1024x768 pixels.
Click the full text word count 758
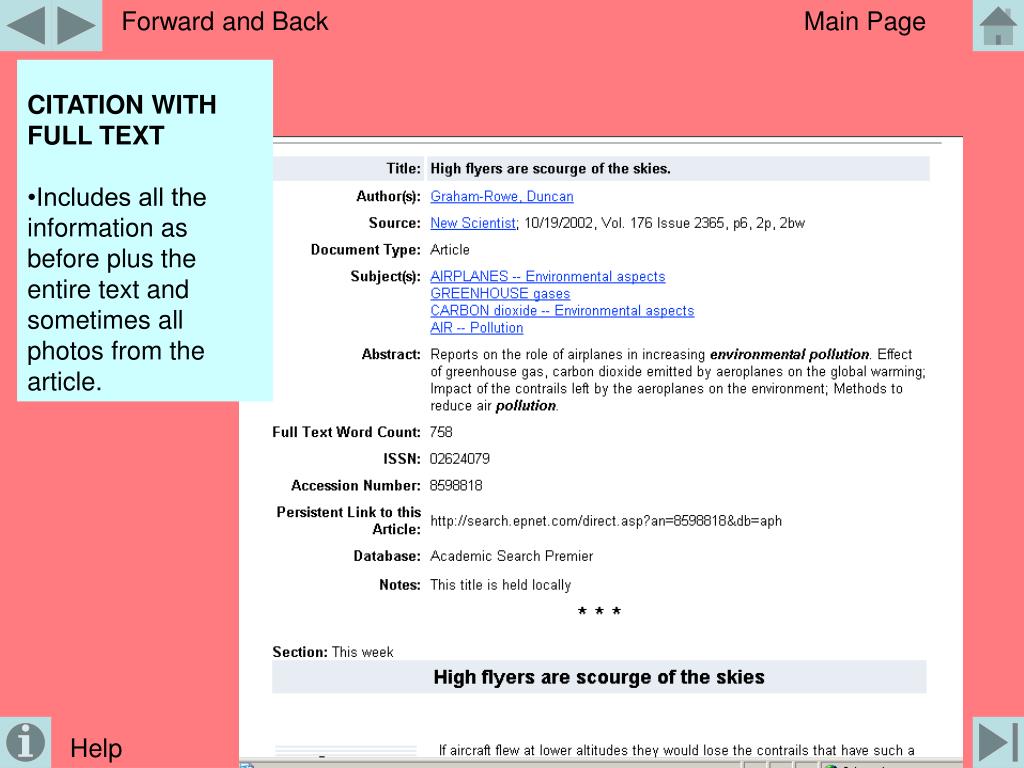click(441, 432)
